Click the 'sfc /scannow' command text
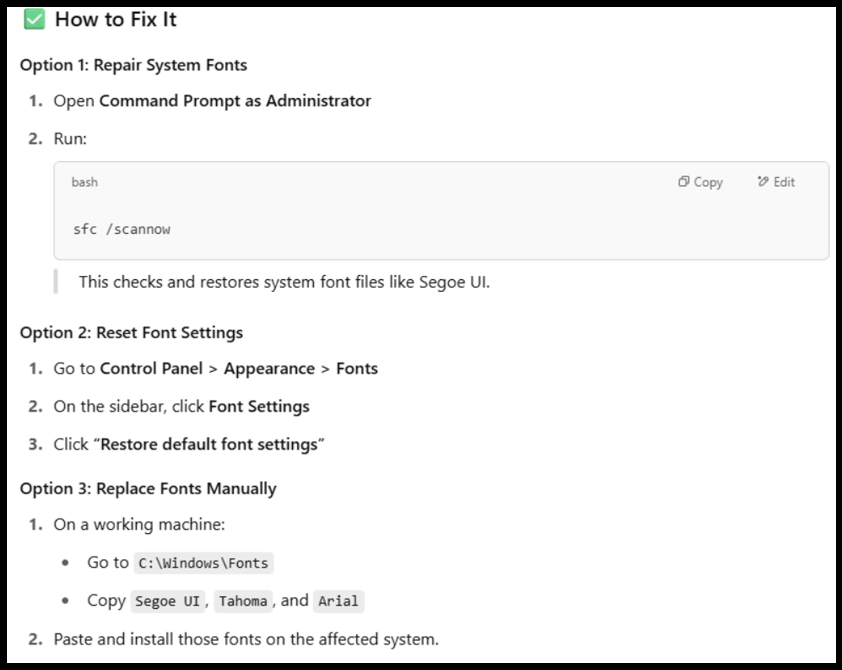This screenshot has height=670, width=842. pos(122,229)
